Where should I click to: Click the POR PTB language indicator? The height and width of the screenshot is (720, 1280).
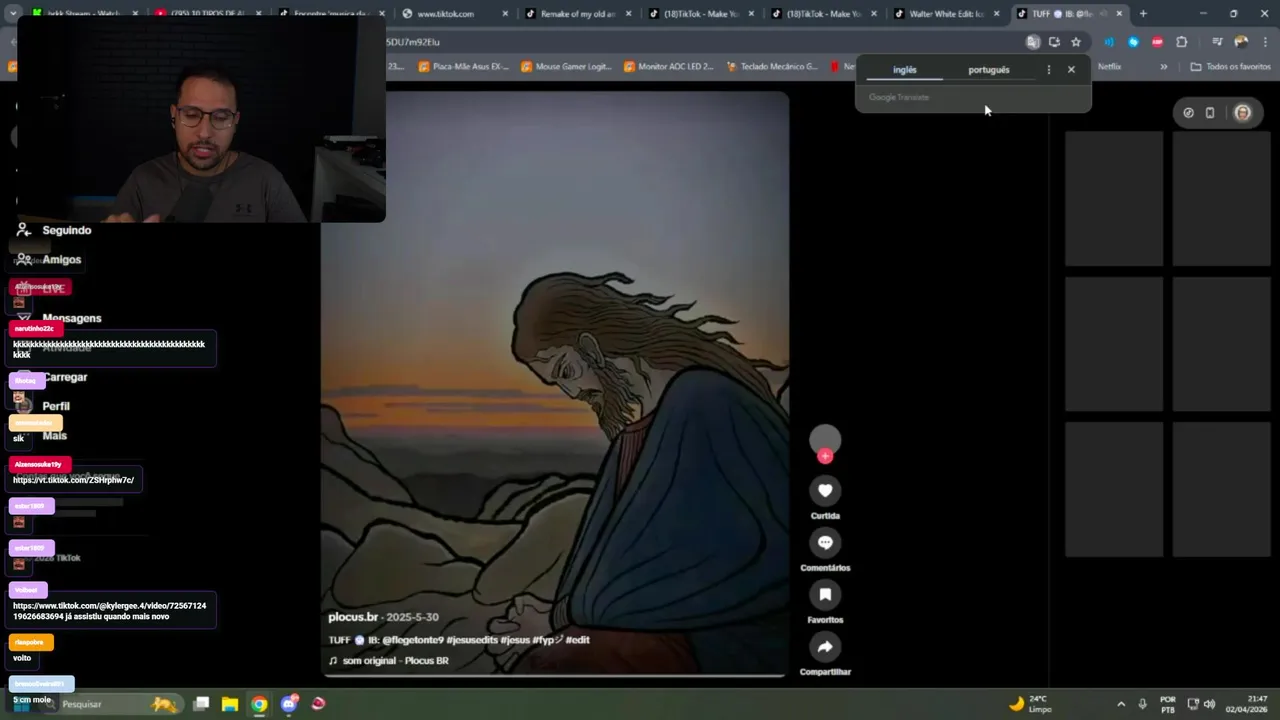coord(1168,704)
